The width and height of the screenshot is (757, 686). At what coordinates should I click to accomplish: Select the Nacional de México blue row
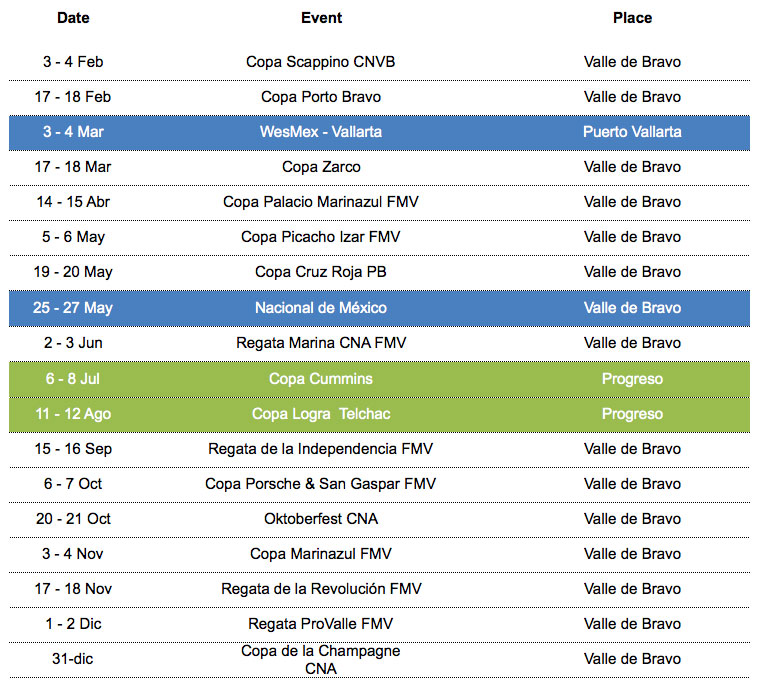(x=379, y=308)
